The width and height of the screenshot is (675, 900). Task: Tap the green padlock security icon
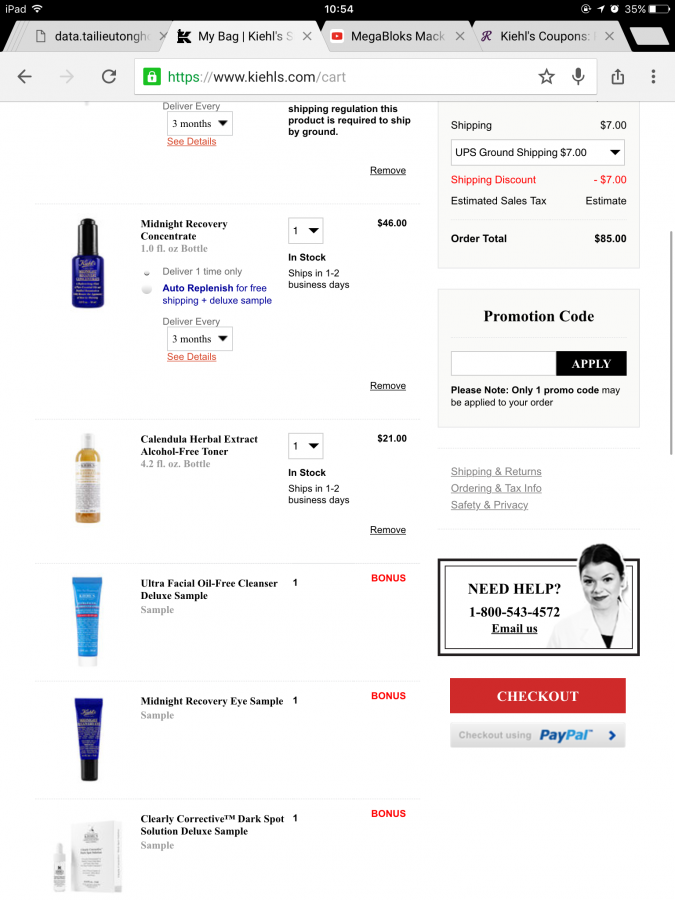[152, 77]
